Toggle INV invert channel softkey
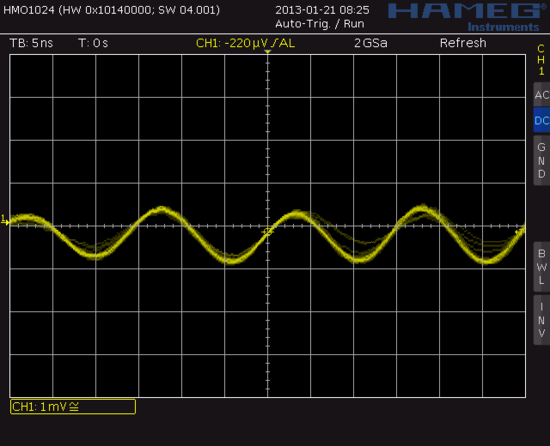Image resolution: width=550 pixels, height=446 pixels. click(542, 320)
